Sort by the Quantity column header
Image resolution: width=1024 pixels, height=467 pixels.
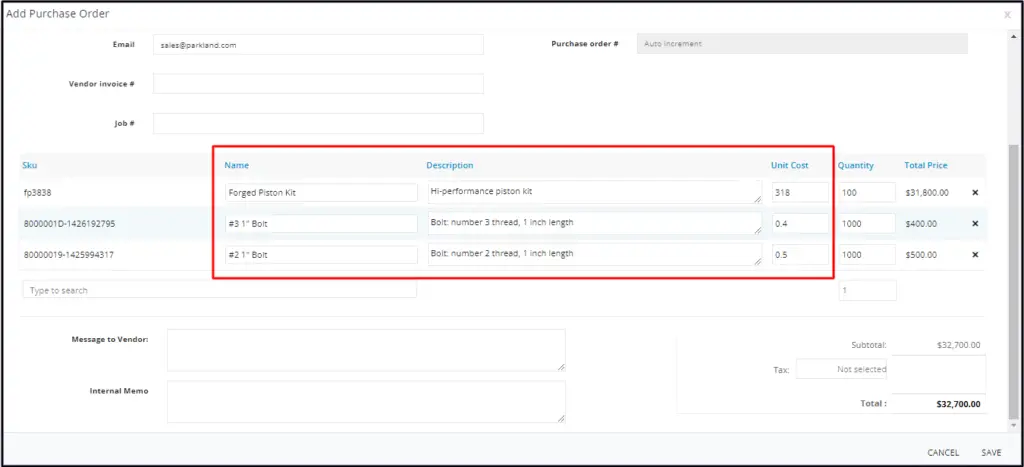(x=856, y=165)
